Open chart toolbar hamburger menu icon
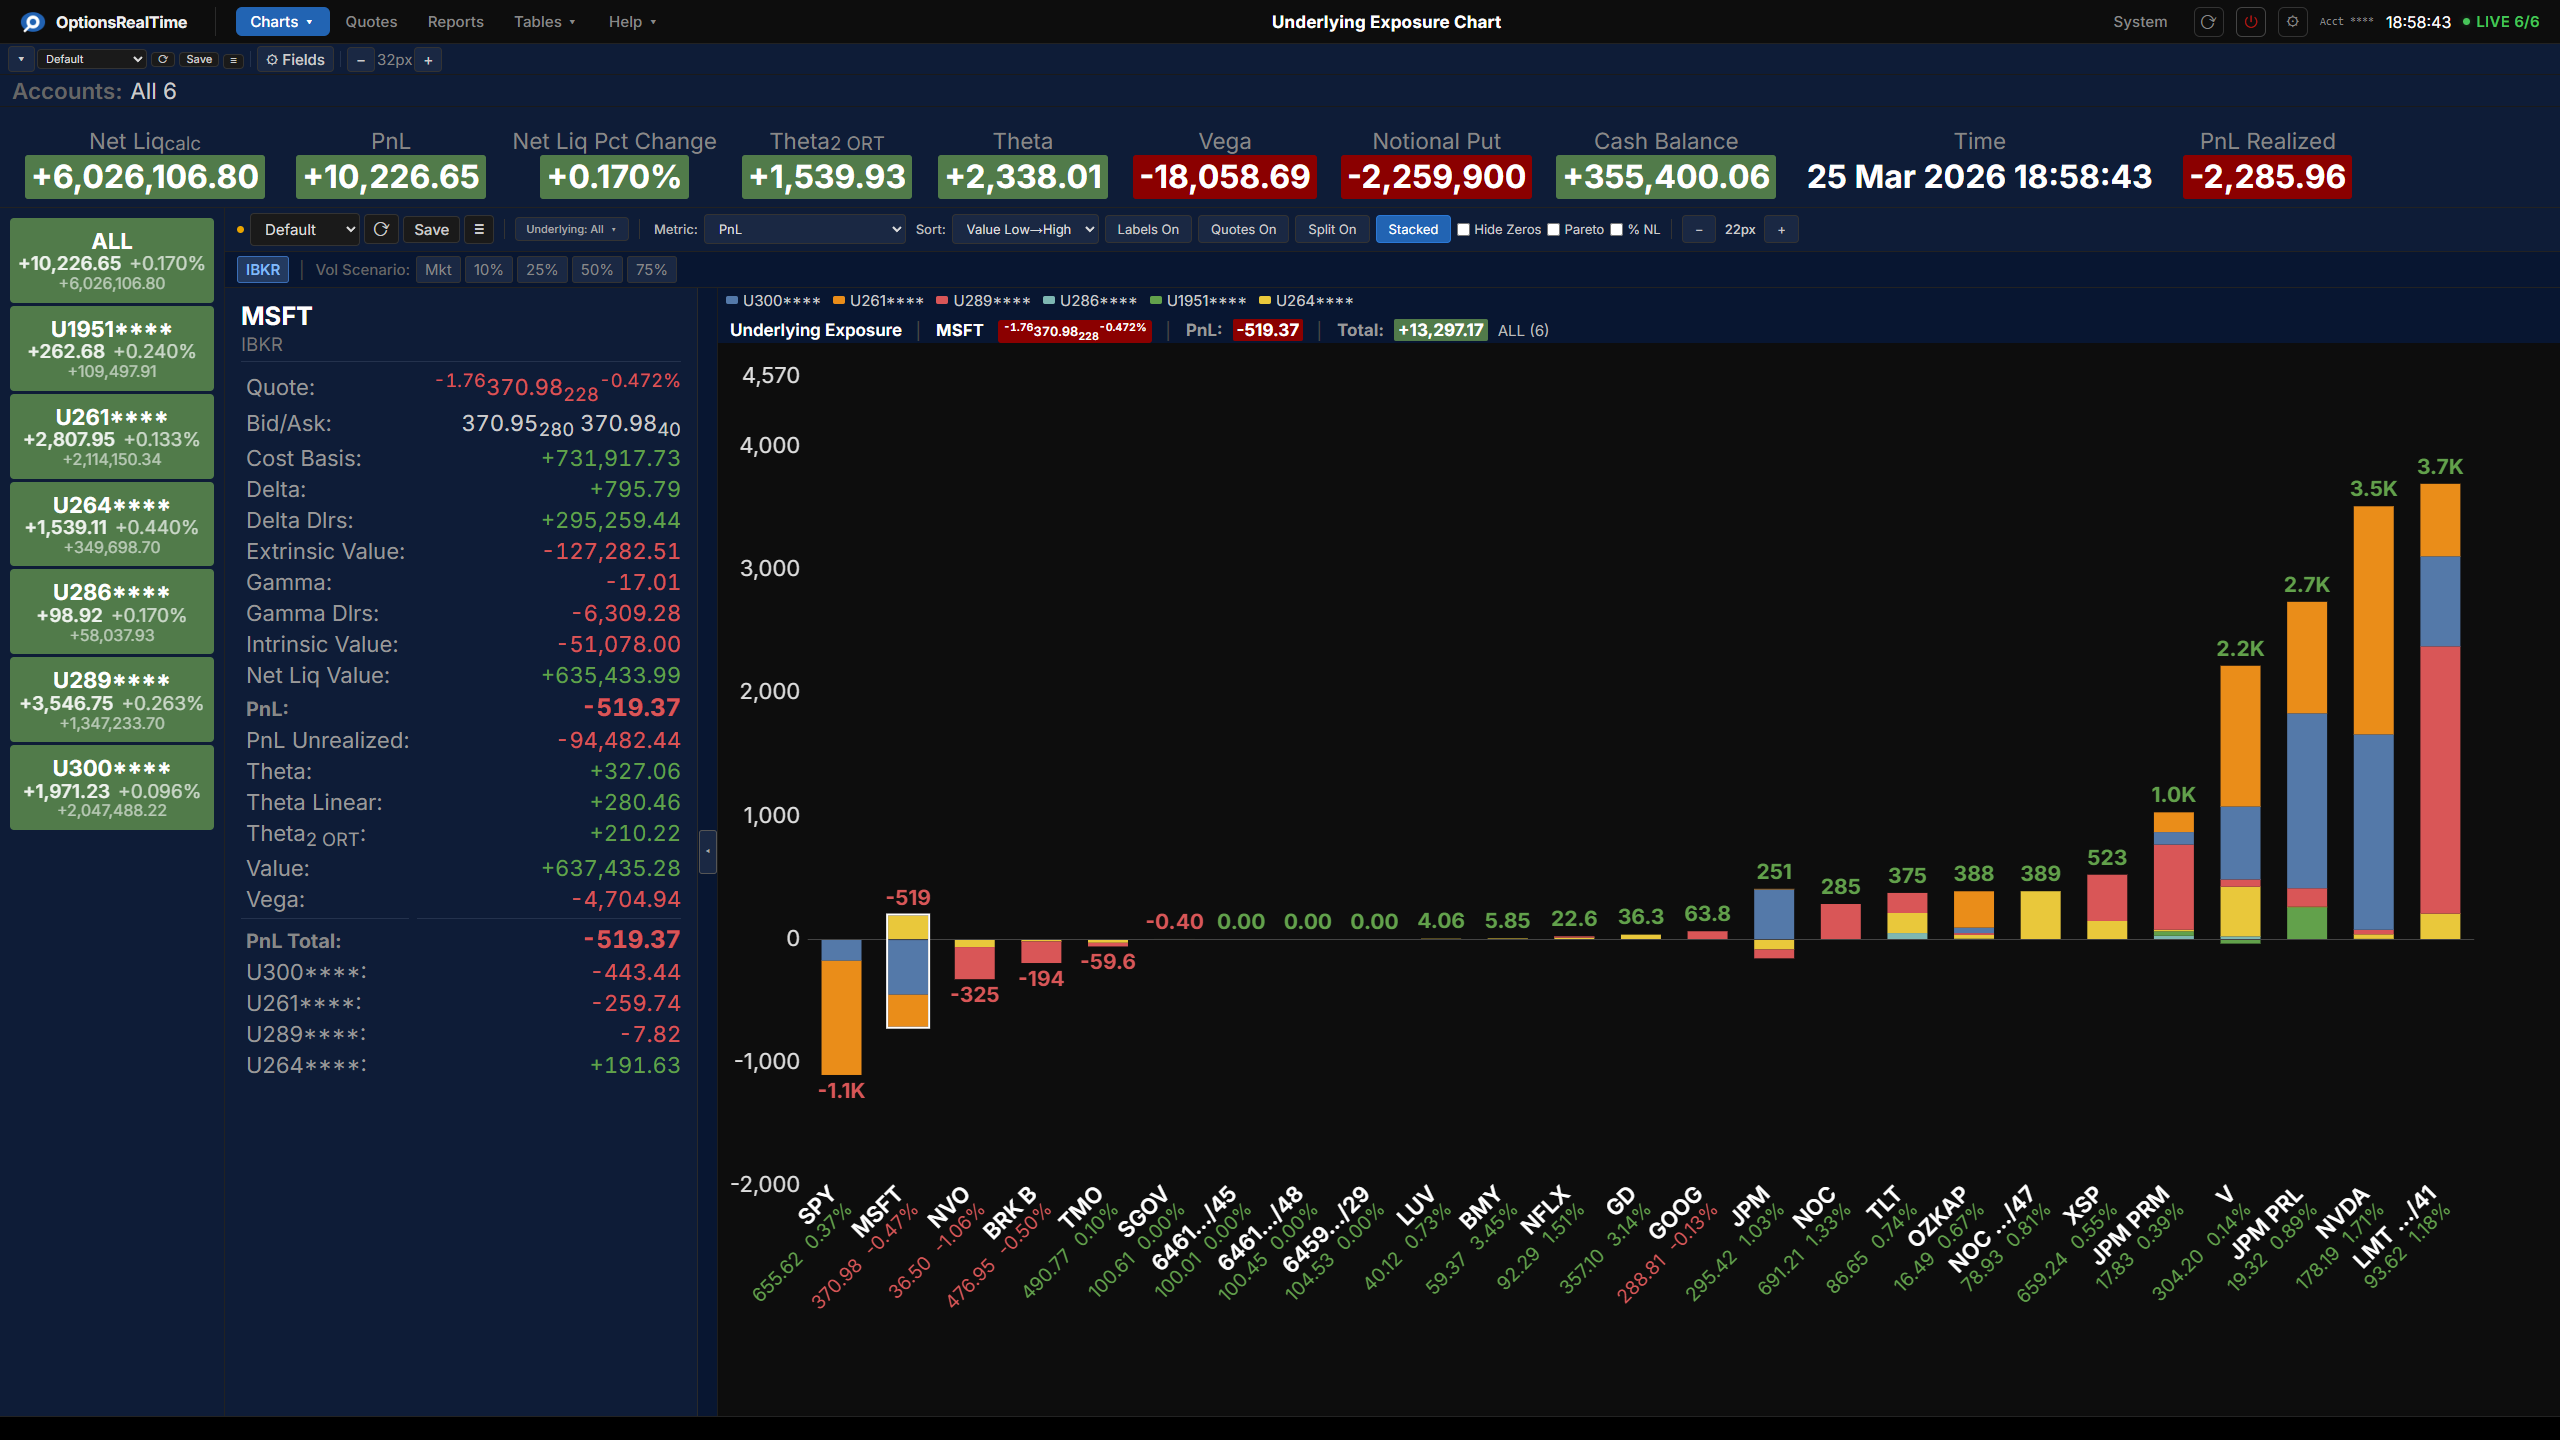This screenshot has width=2560, height=1440. click(479, 229)
